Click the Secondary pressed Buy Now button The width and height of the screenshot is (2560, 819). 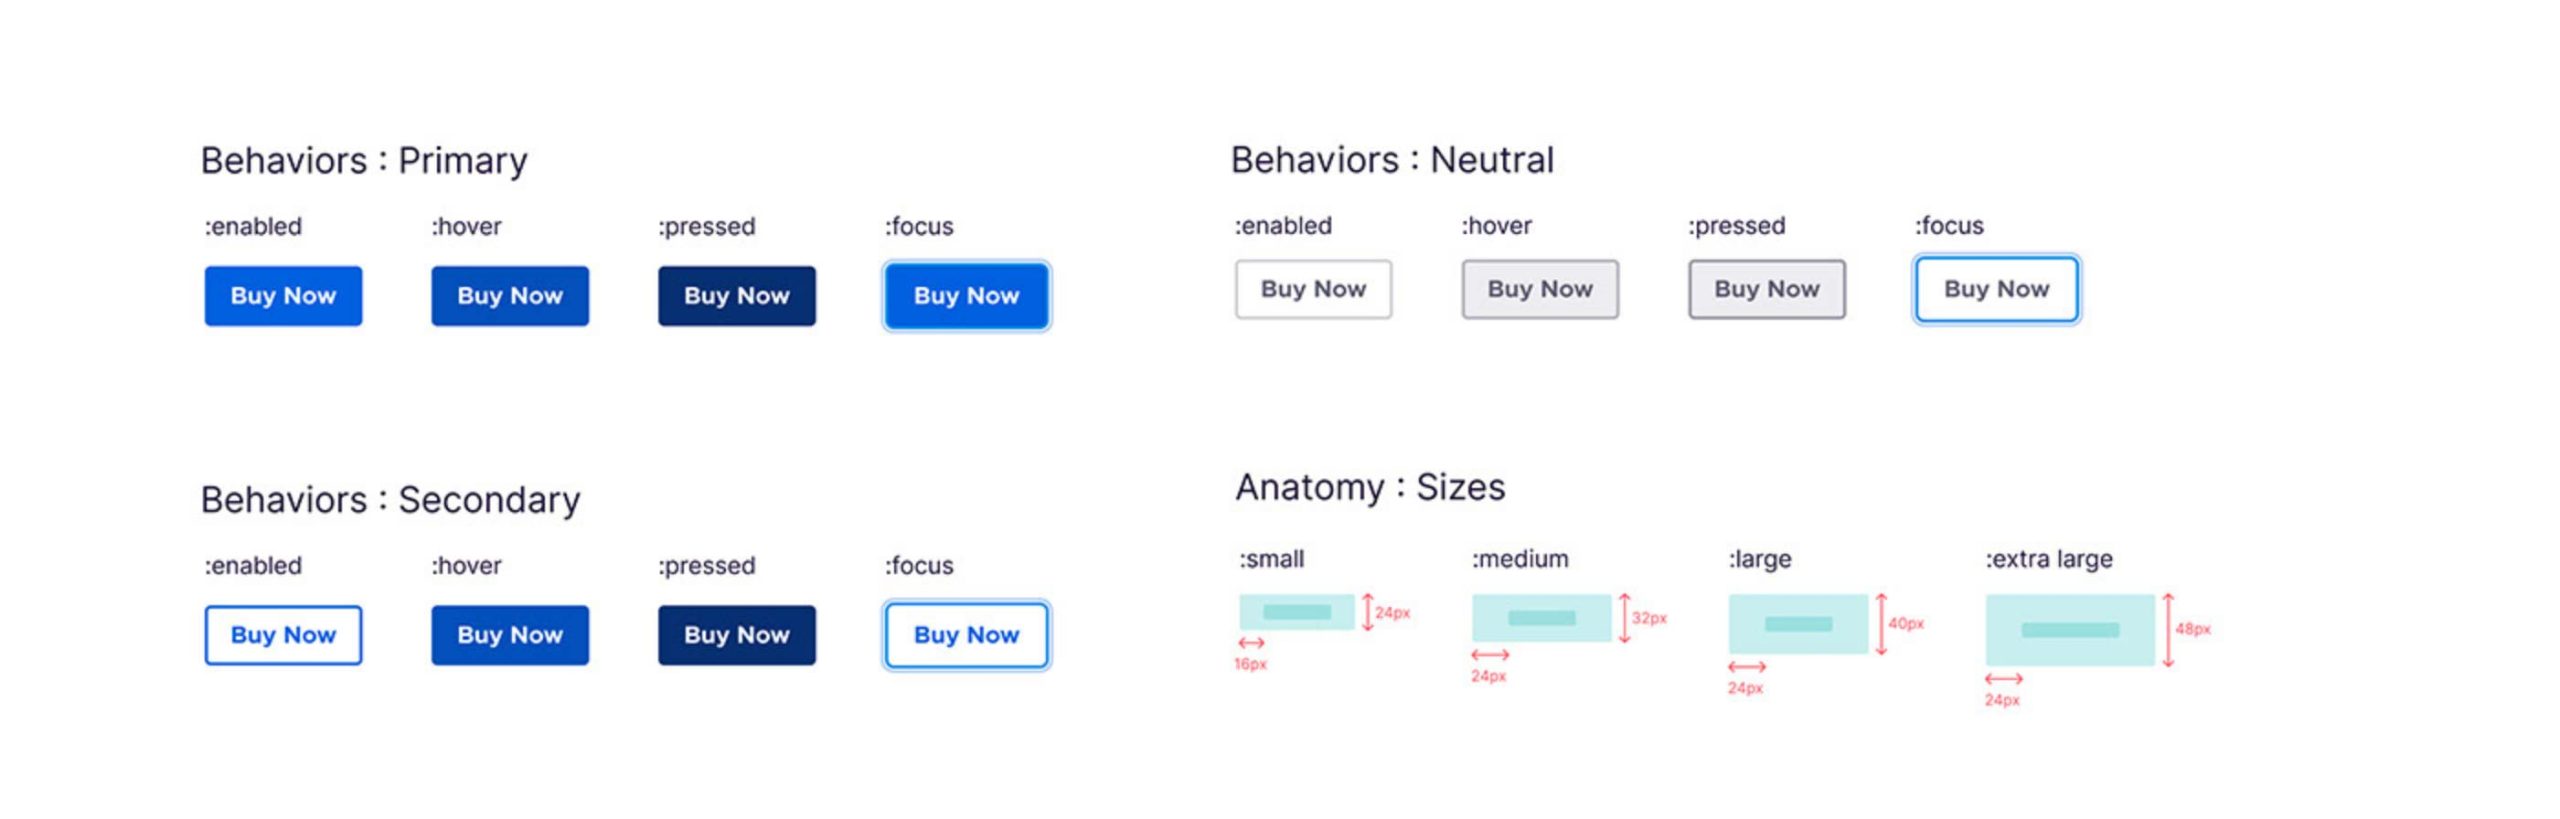click(736, 635)
